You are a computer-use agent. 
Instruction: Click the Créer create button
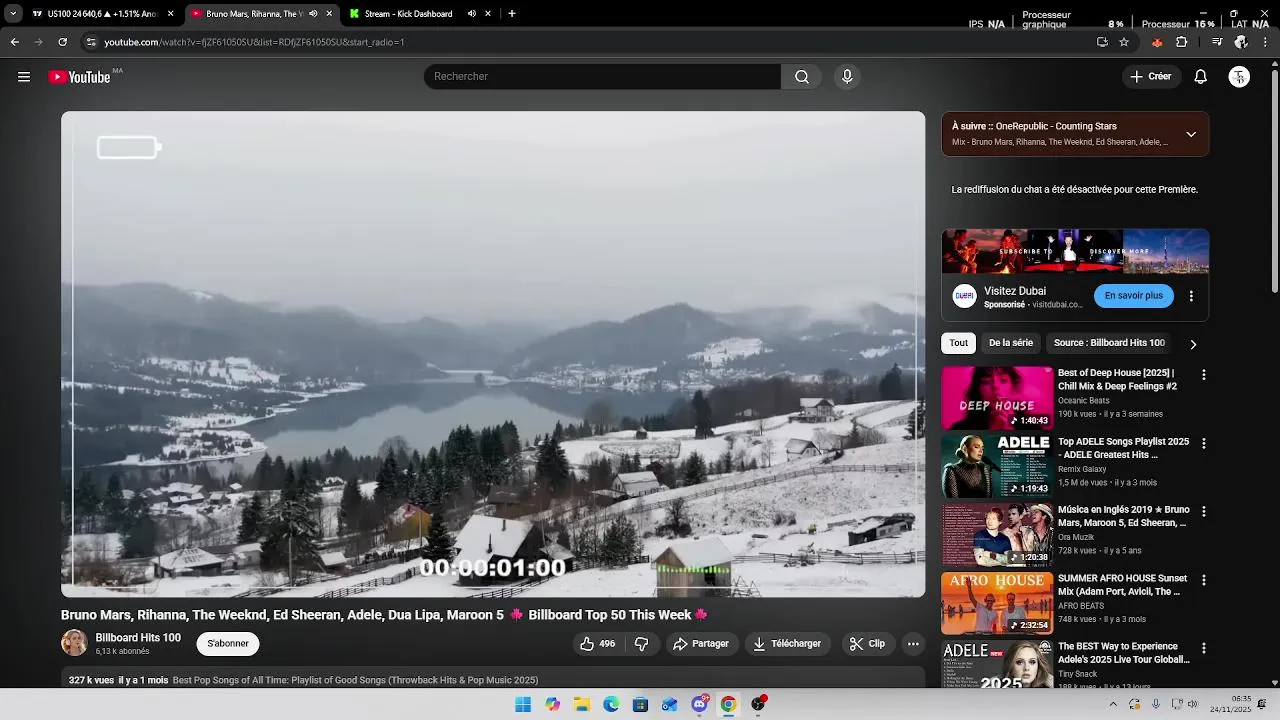1151,77
